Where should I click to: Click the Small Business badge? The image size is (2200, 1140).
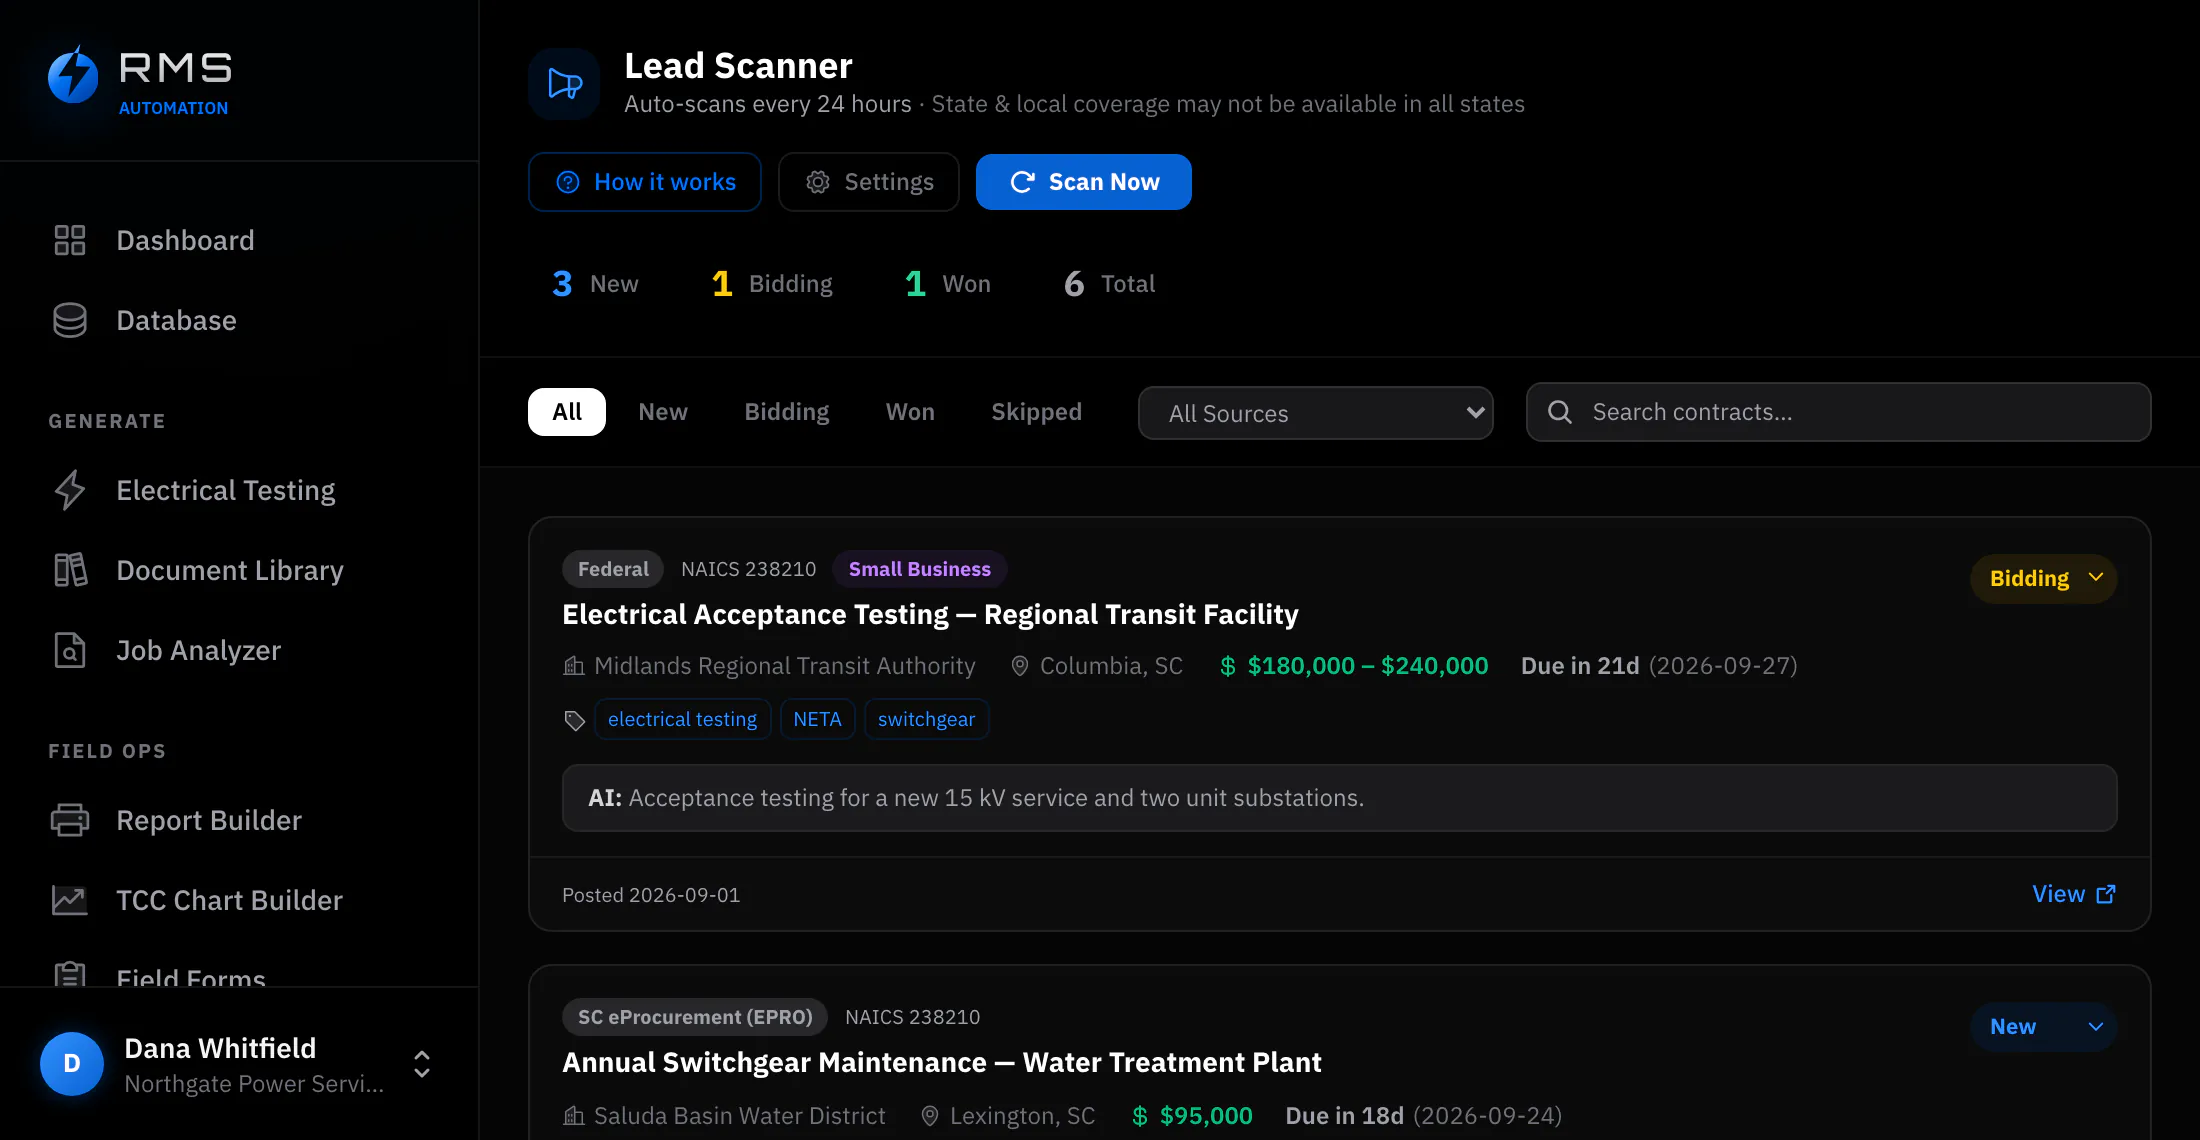point(920,569)
